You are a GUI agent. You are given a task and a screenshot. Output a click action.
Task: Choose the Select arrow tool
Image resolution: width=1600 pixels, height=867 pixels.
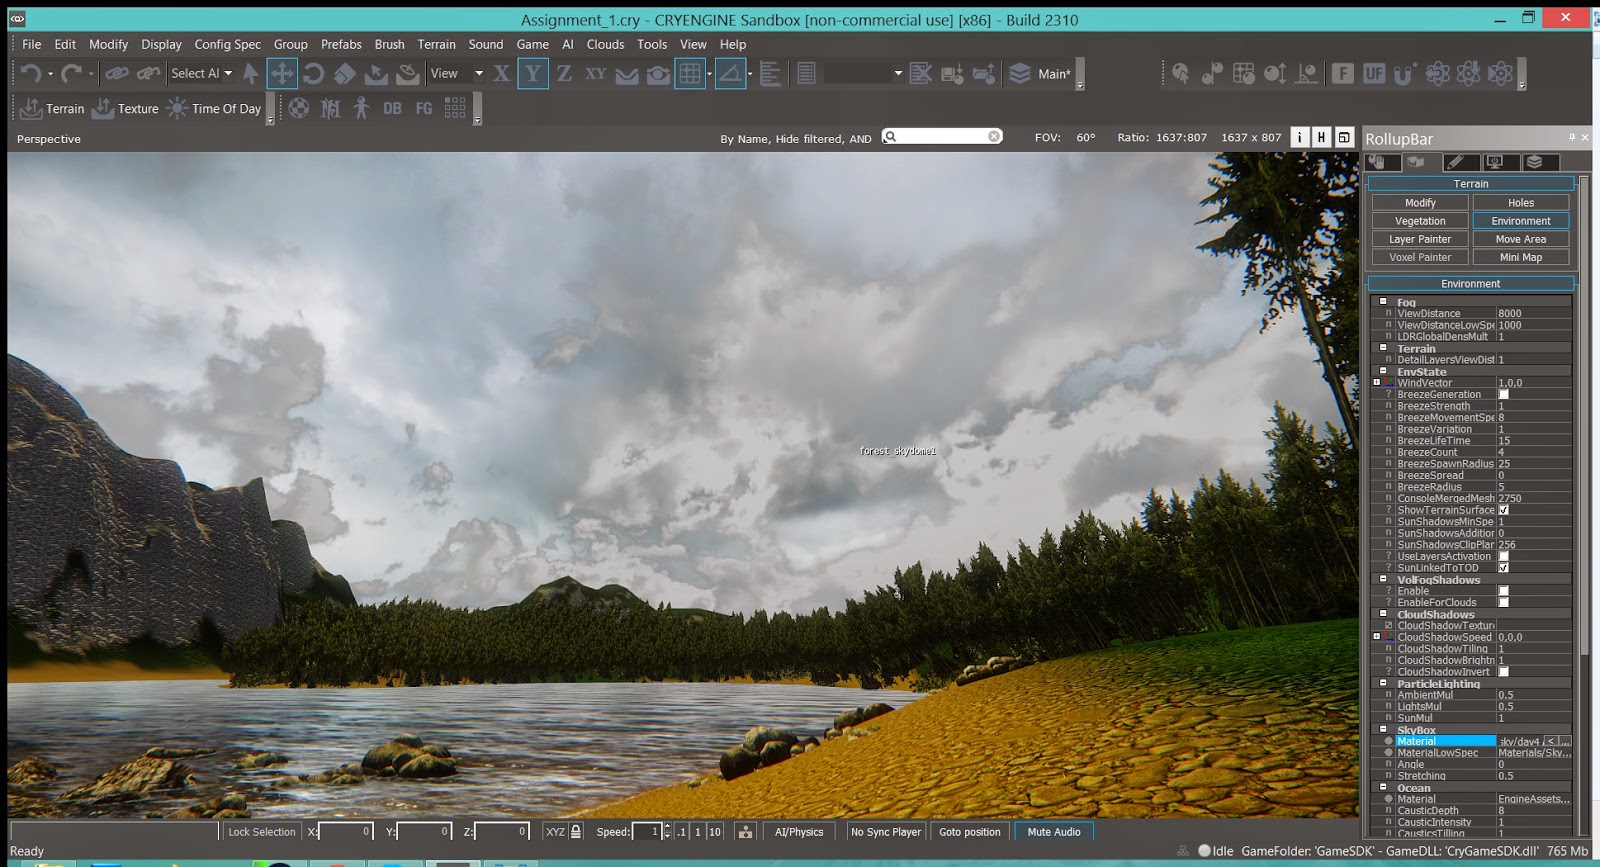[250, 73]
